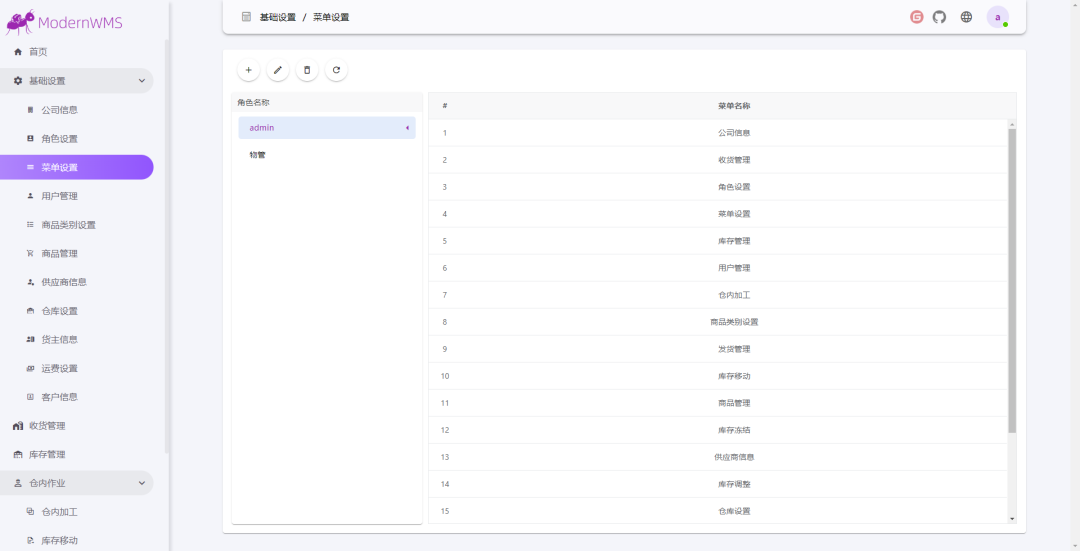Open the GitHub icon link
This screenshot has width=1080, height=551.
click(x=939, y=17)
